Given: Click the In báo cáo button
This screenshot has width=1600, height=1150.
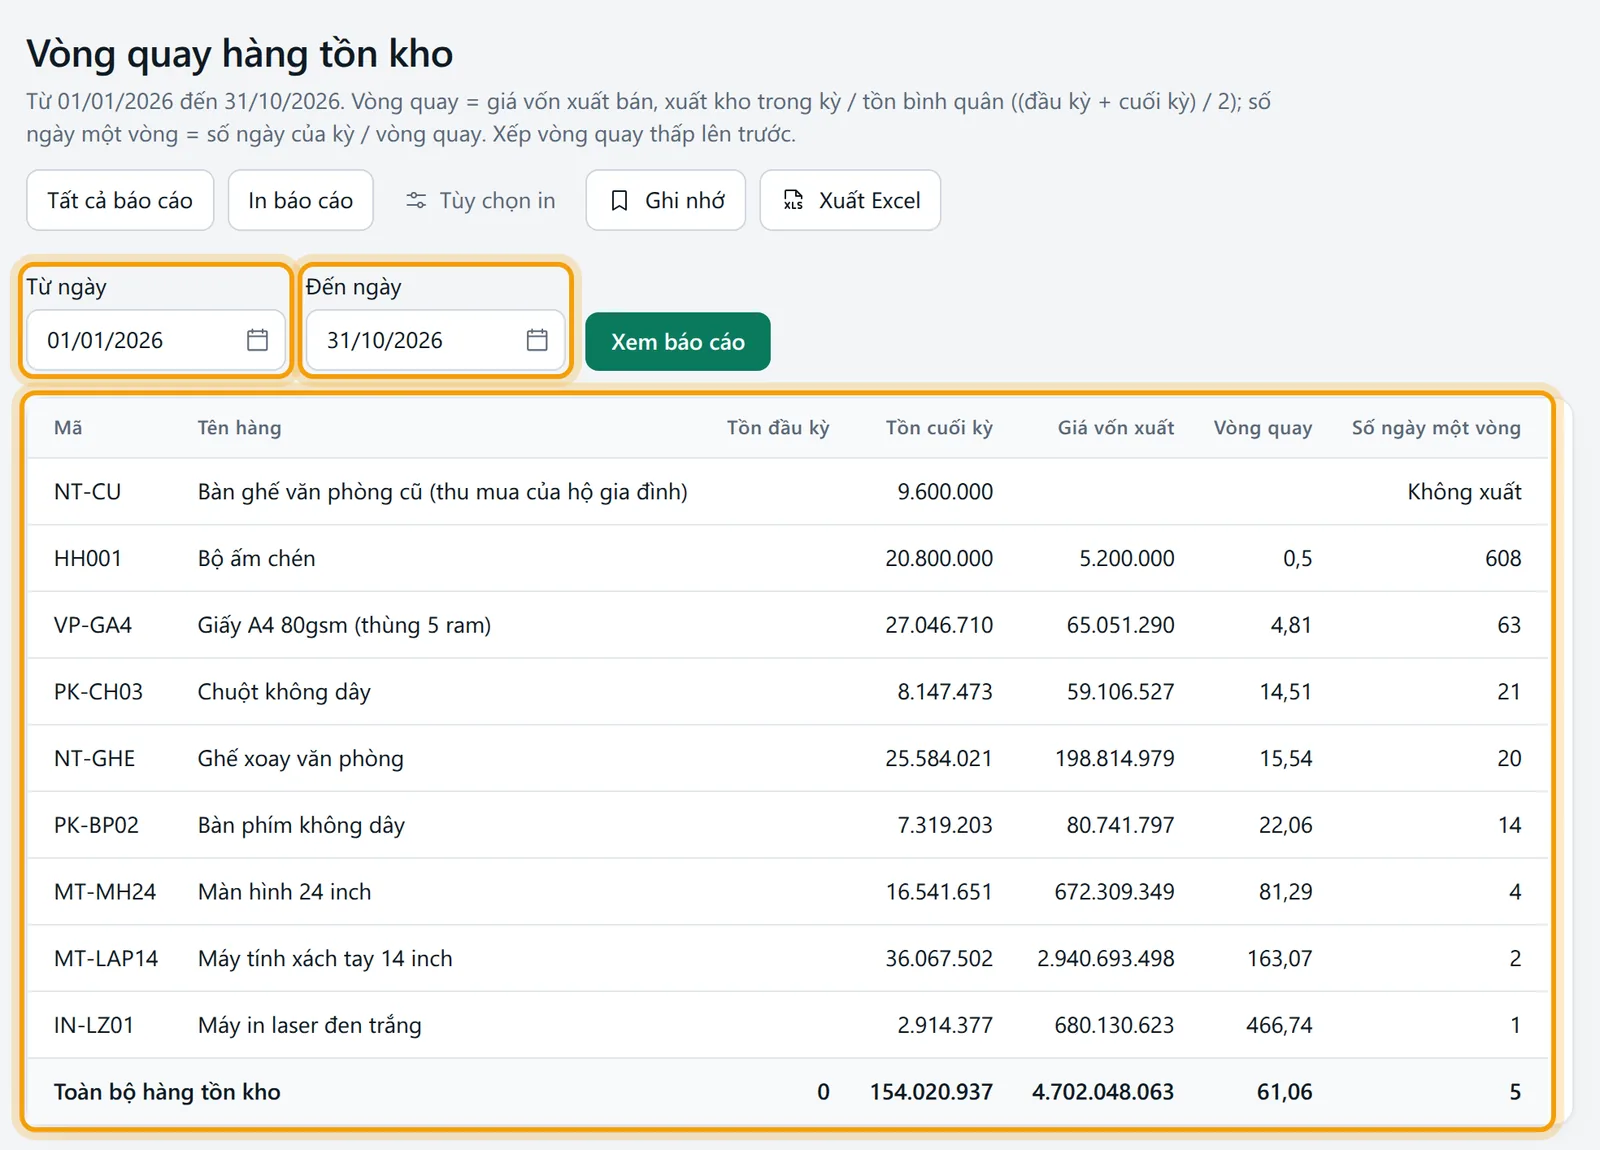Looking at the screenshot, I should click(x=300, y=200).
